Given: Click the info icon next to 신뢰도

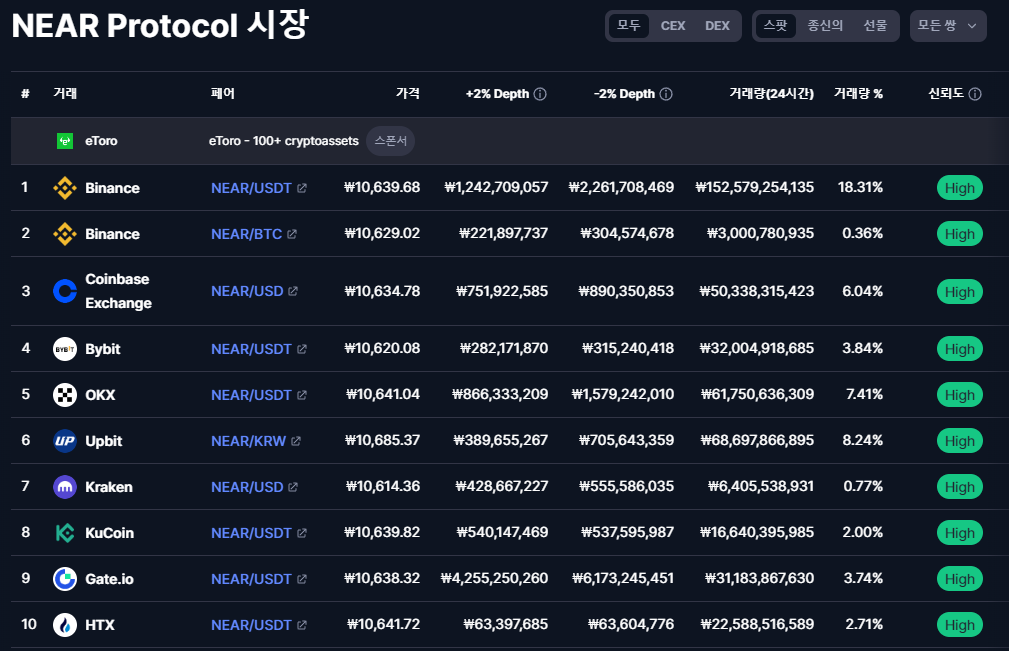Looking at the screenshot, I should 975,94.
